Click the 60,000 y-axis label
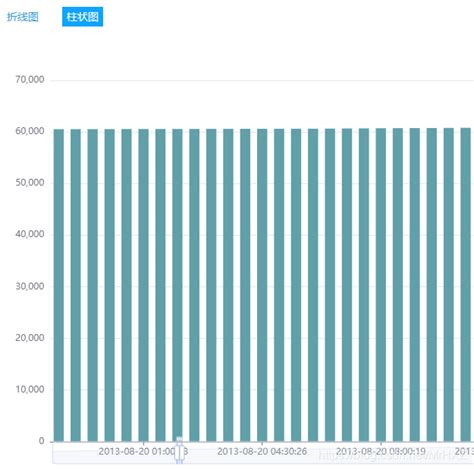 tap(30, 131)
